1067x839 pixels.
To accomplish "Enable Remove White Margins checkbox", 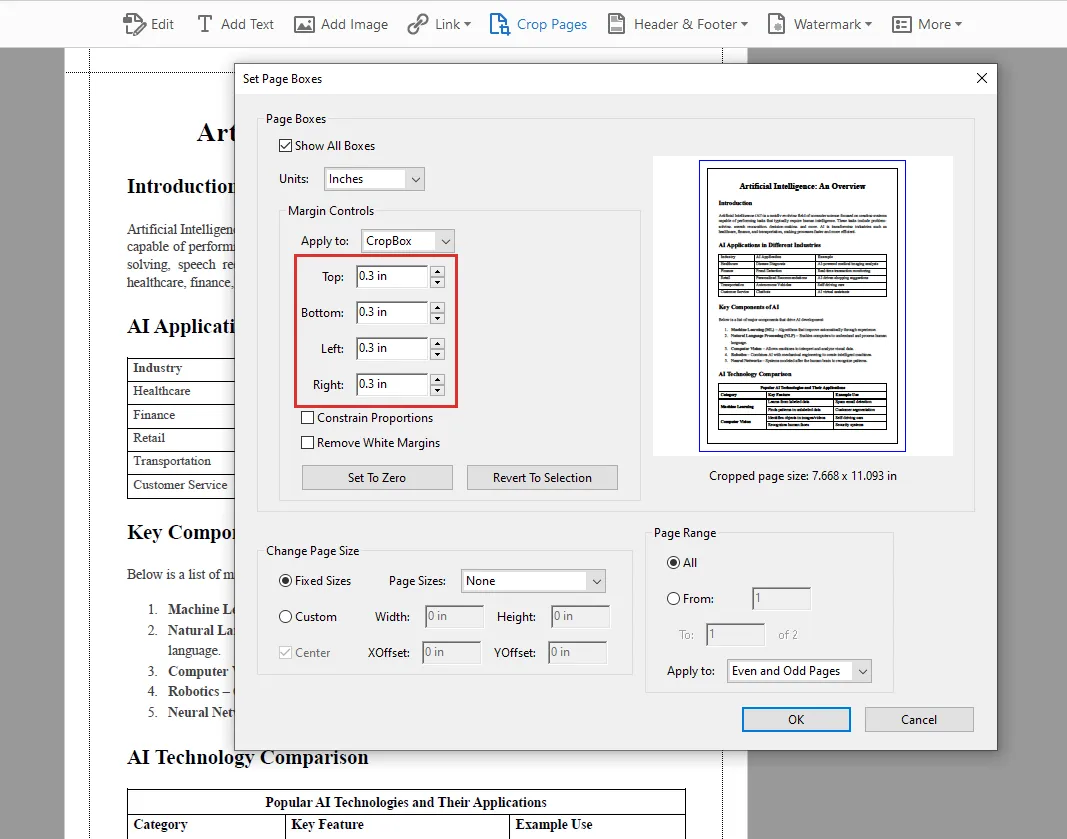I will [308, 443].
